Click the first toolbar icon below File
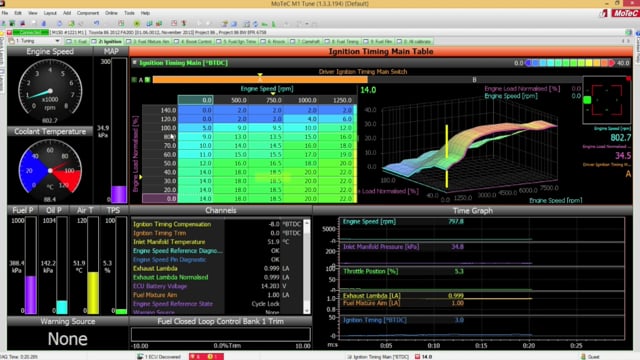This screenshot has width=640, height=360. pyautogui.click(x=3, y=23)
